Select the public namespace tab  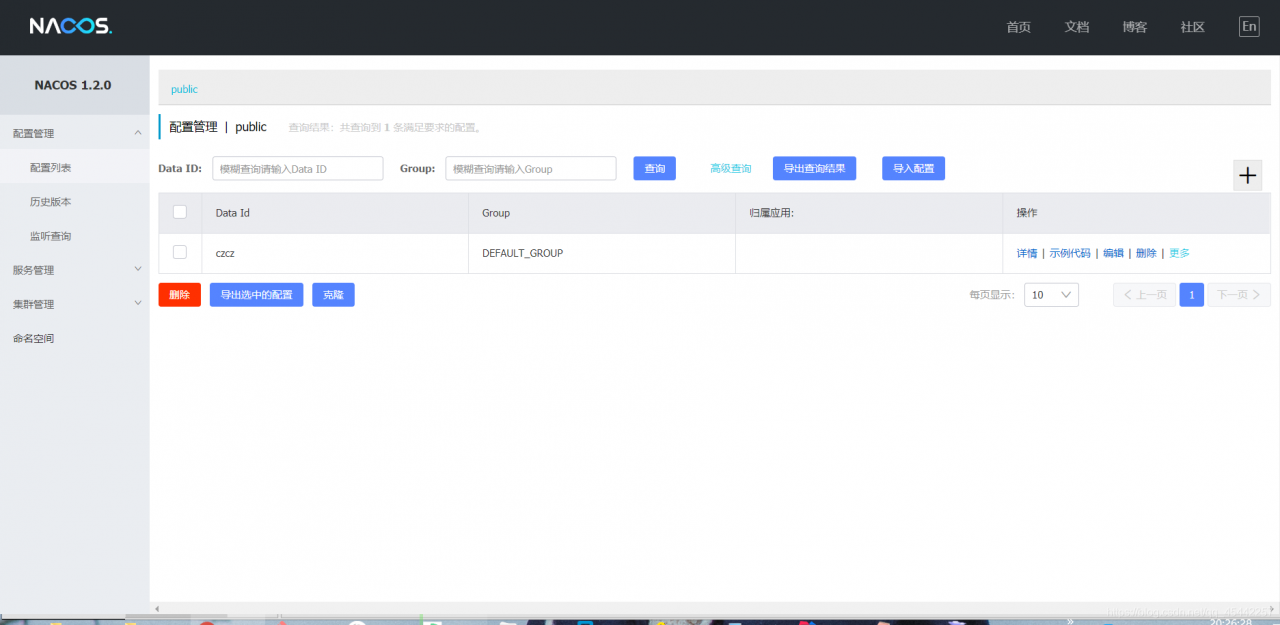tap(184, 89)
